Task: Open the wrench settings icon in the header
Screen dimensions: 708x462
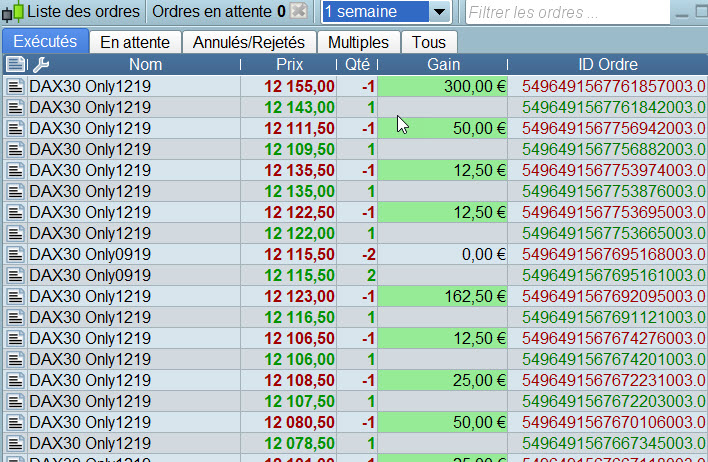Action: 41,64
